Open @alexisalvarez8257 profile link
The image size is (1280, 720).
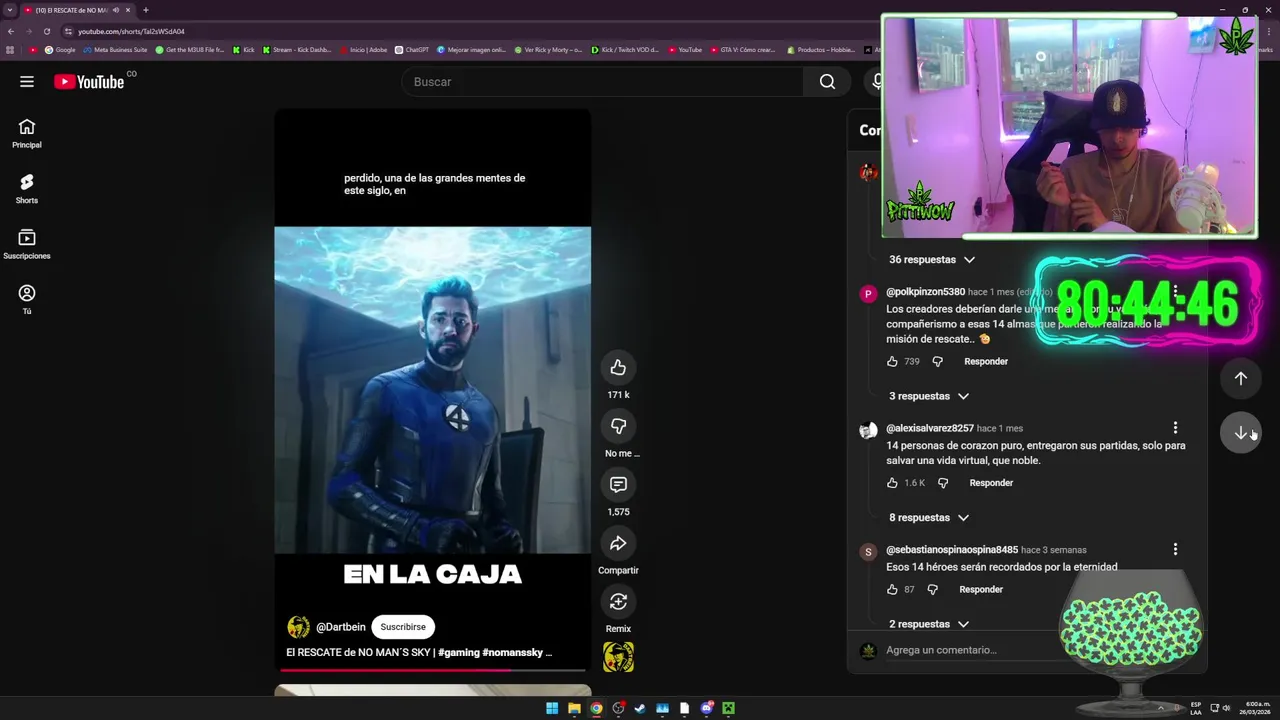click(x=930, y=428)
